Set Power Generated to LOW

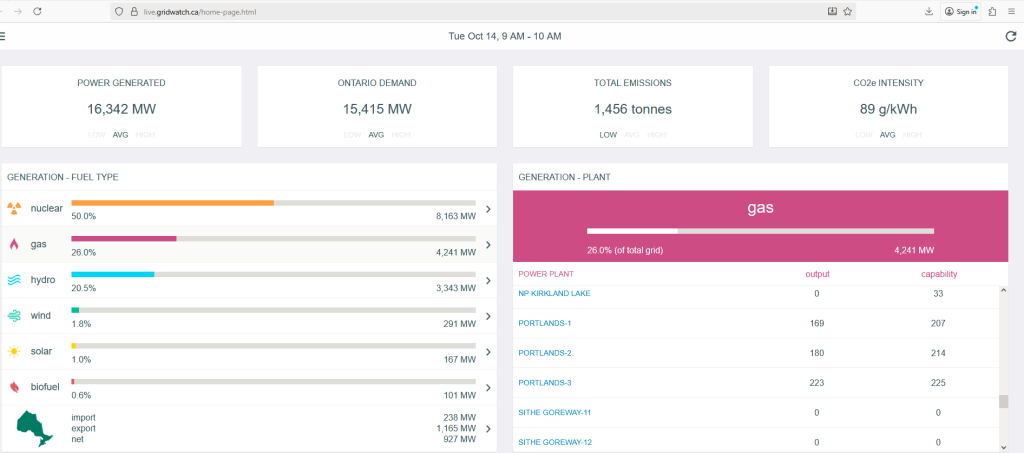97,135
